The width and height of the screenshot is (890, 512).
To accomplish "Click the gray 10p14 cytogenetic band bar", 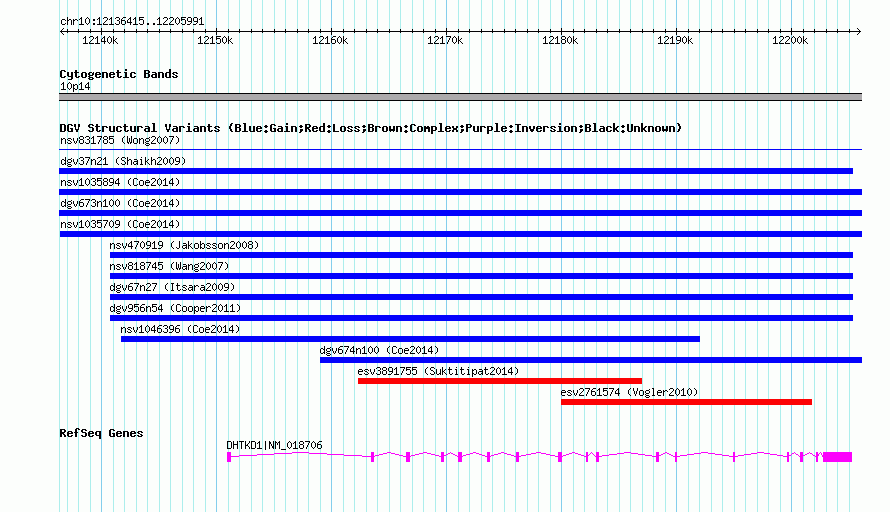I will tap(460, 97).
